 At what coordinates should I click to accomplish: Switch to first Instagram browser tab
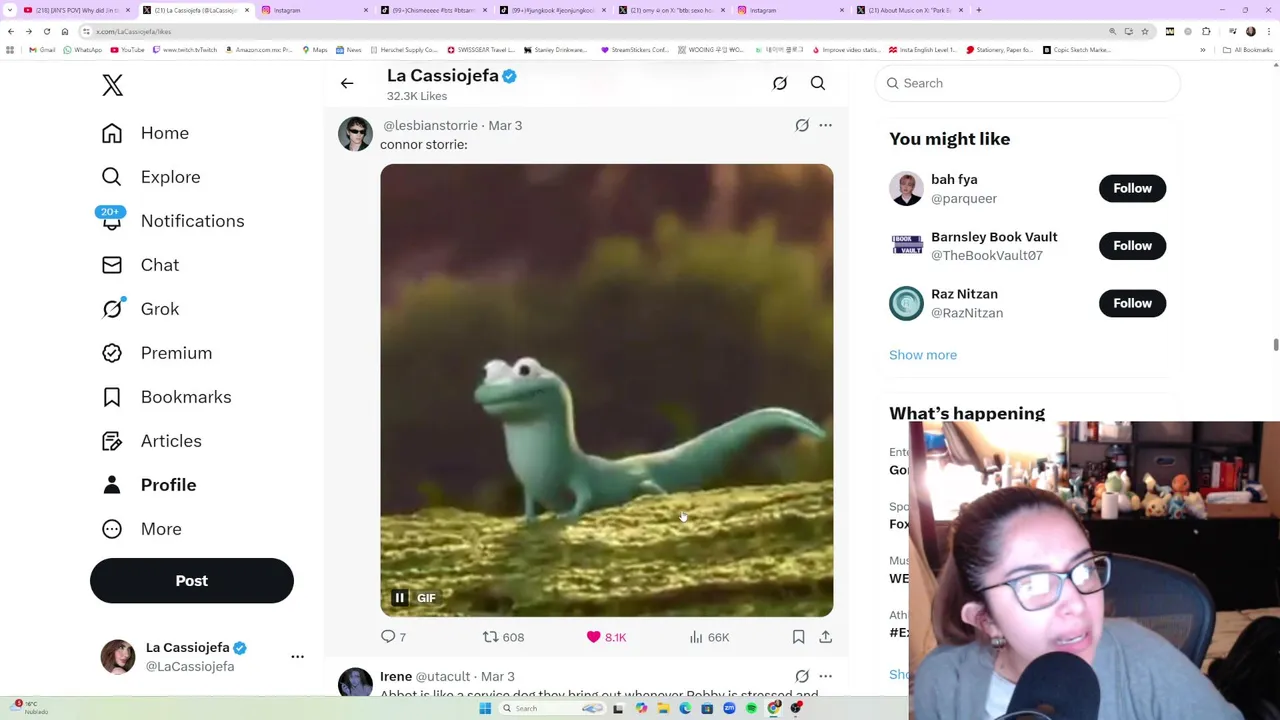[313, 10]
